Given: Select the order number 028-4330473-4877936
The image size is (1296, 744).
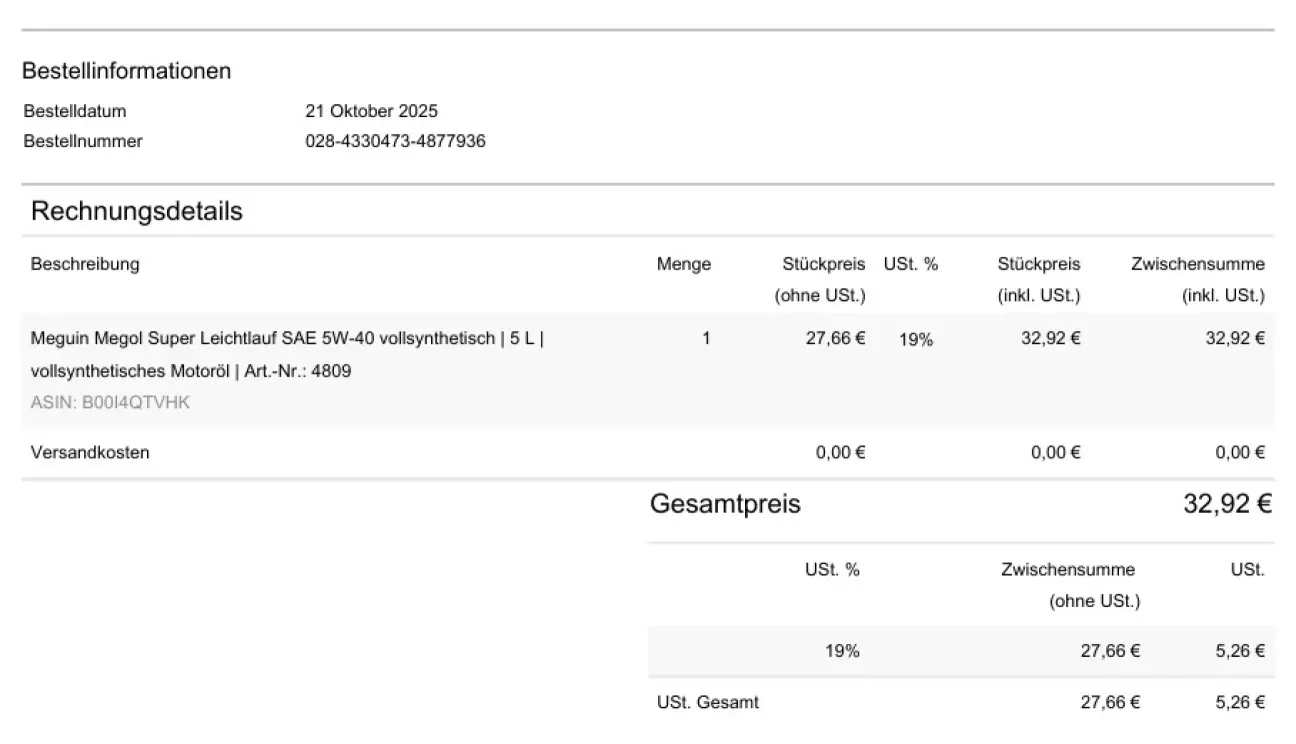Looking at the screenshot, I should click(x=395, y=141).
